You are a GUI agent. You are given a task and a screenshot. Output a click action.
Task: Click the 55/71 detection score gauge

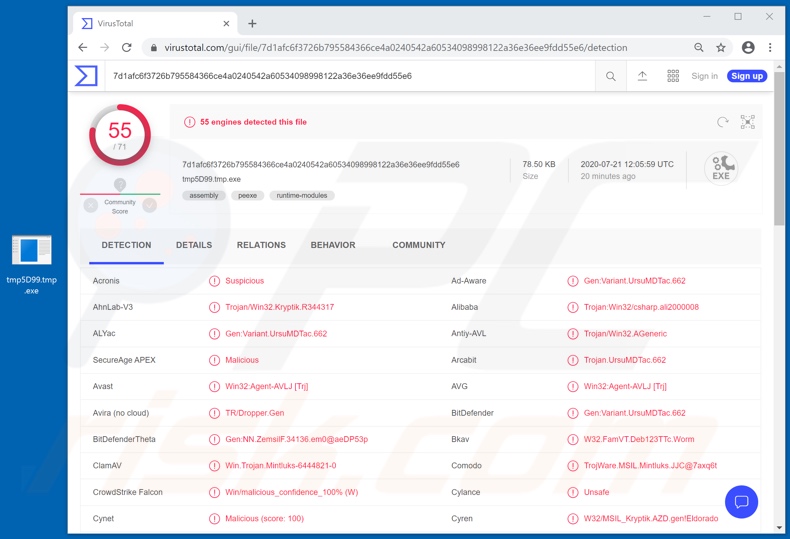tap(120, 135)
